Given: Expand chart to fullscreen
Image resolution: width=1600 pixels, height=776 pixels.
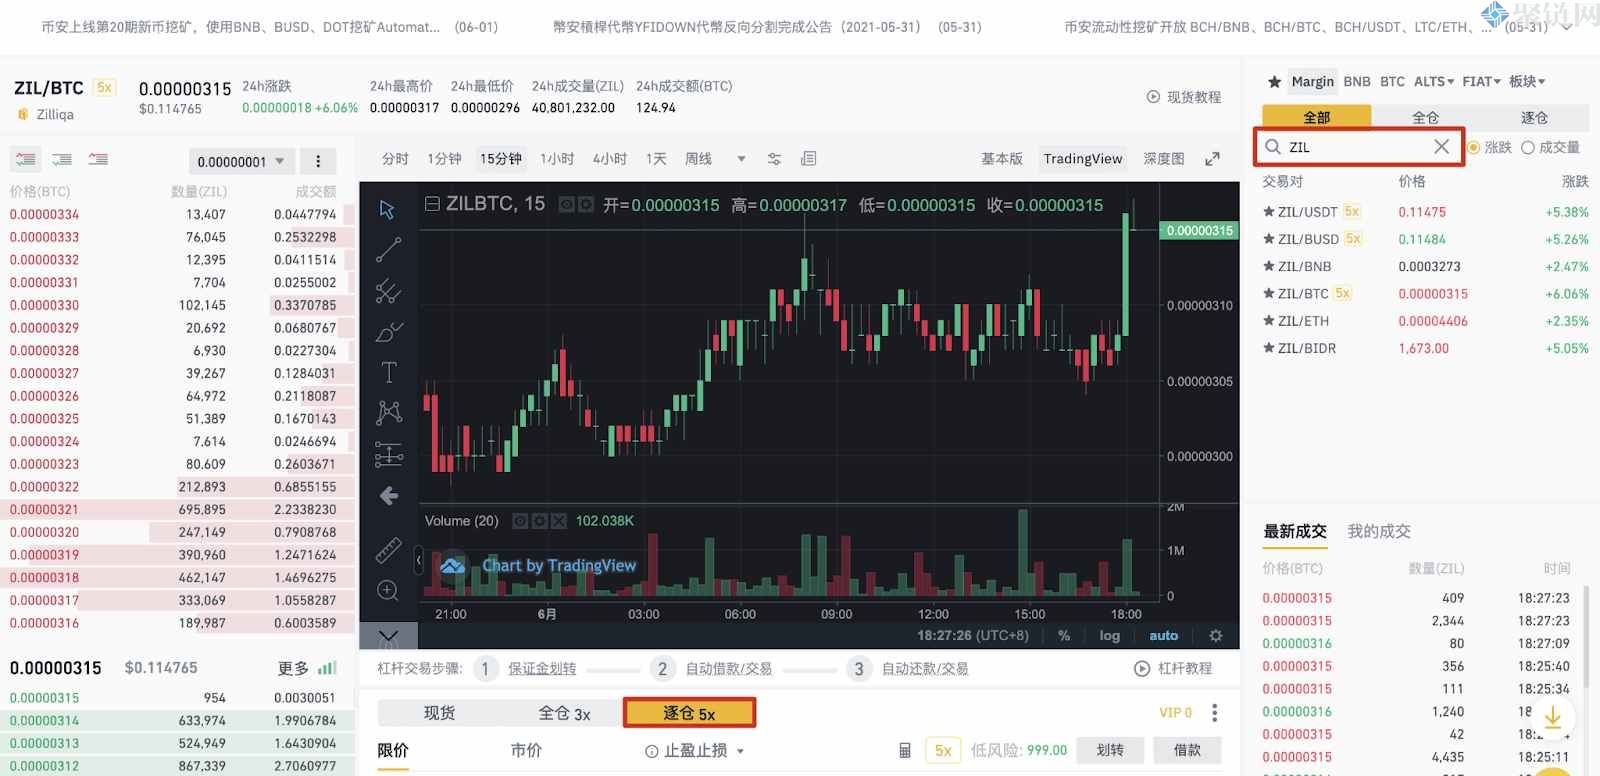Looking at the screenshot, I should point(1212,159).
